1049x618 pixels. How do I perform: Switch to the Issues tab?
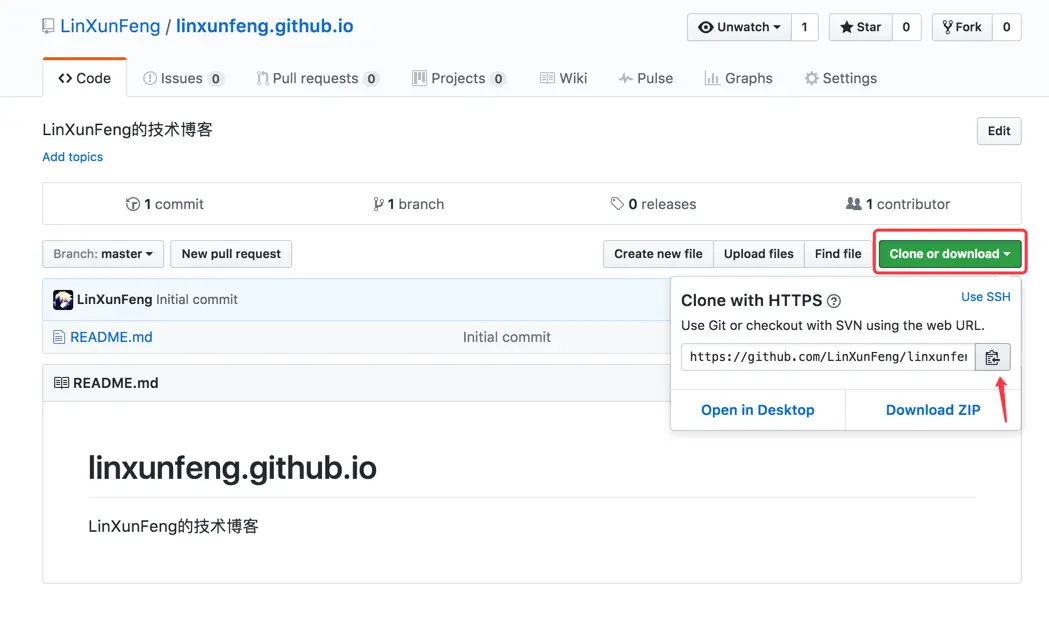(x=178, y=78)
